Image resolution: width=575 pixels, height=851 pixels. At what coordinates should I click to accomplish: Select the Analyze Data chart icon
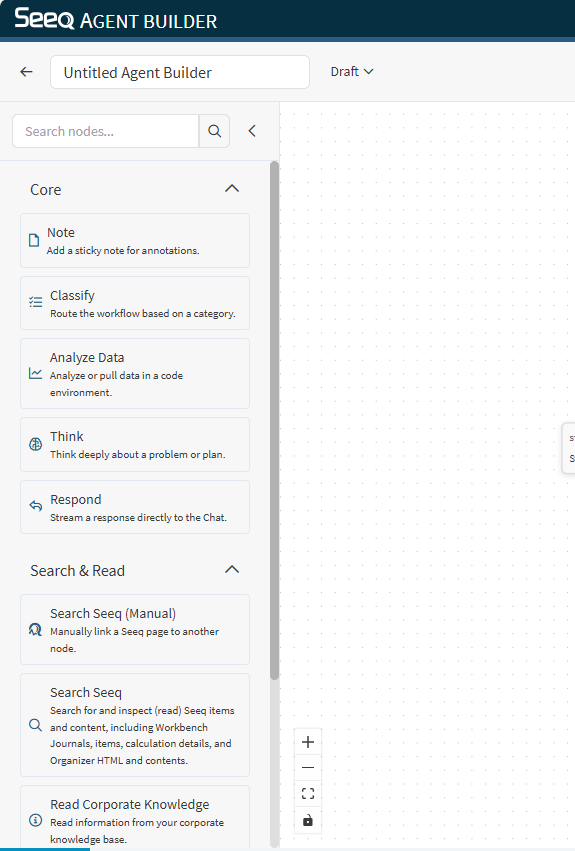(35, 373)
